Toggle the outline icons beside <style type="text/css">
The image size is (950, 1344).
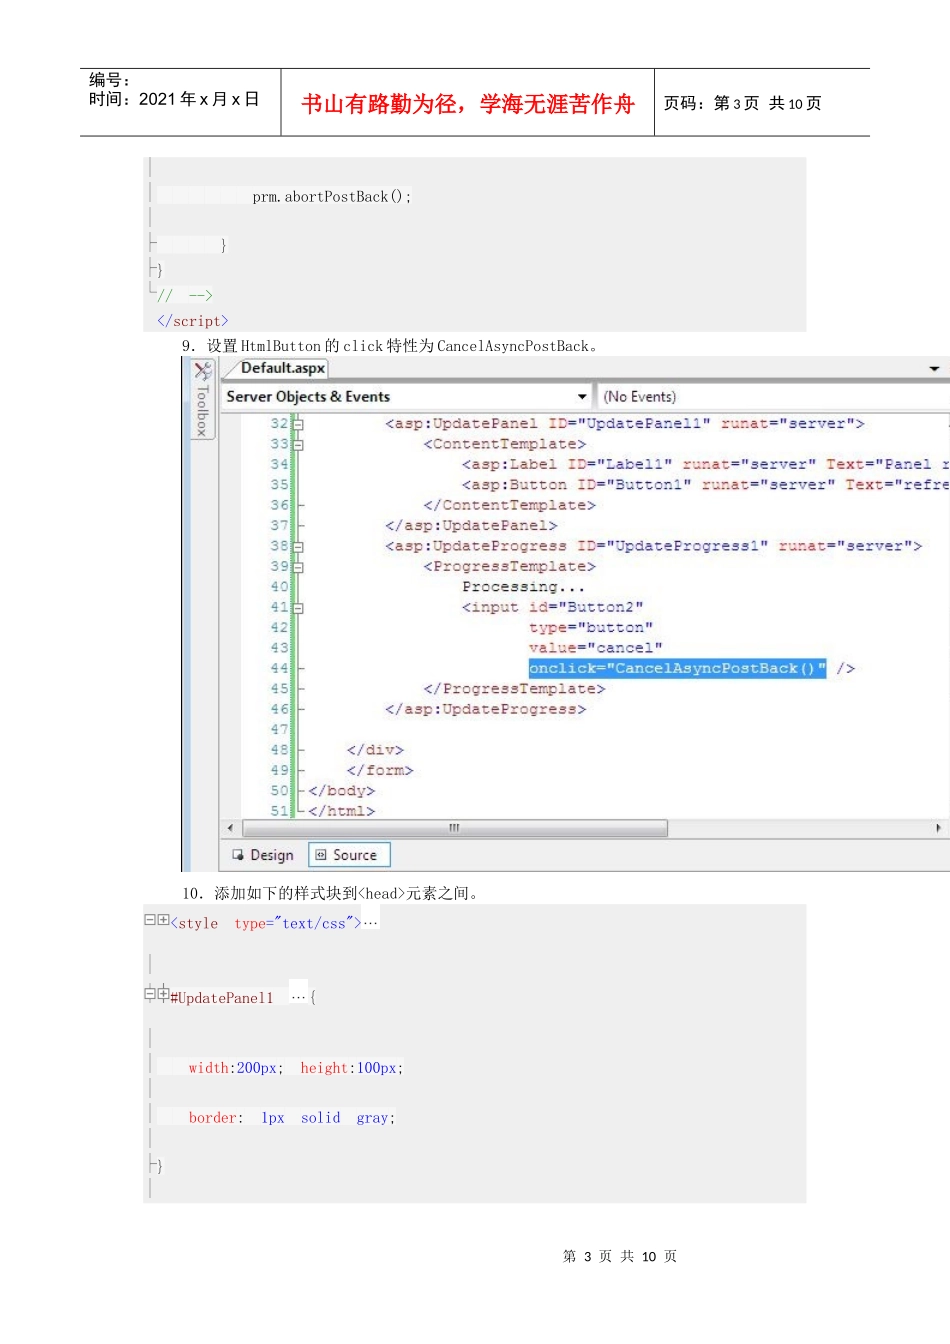point(157,920)
